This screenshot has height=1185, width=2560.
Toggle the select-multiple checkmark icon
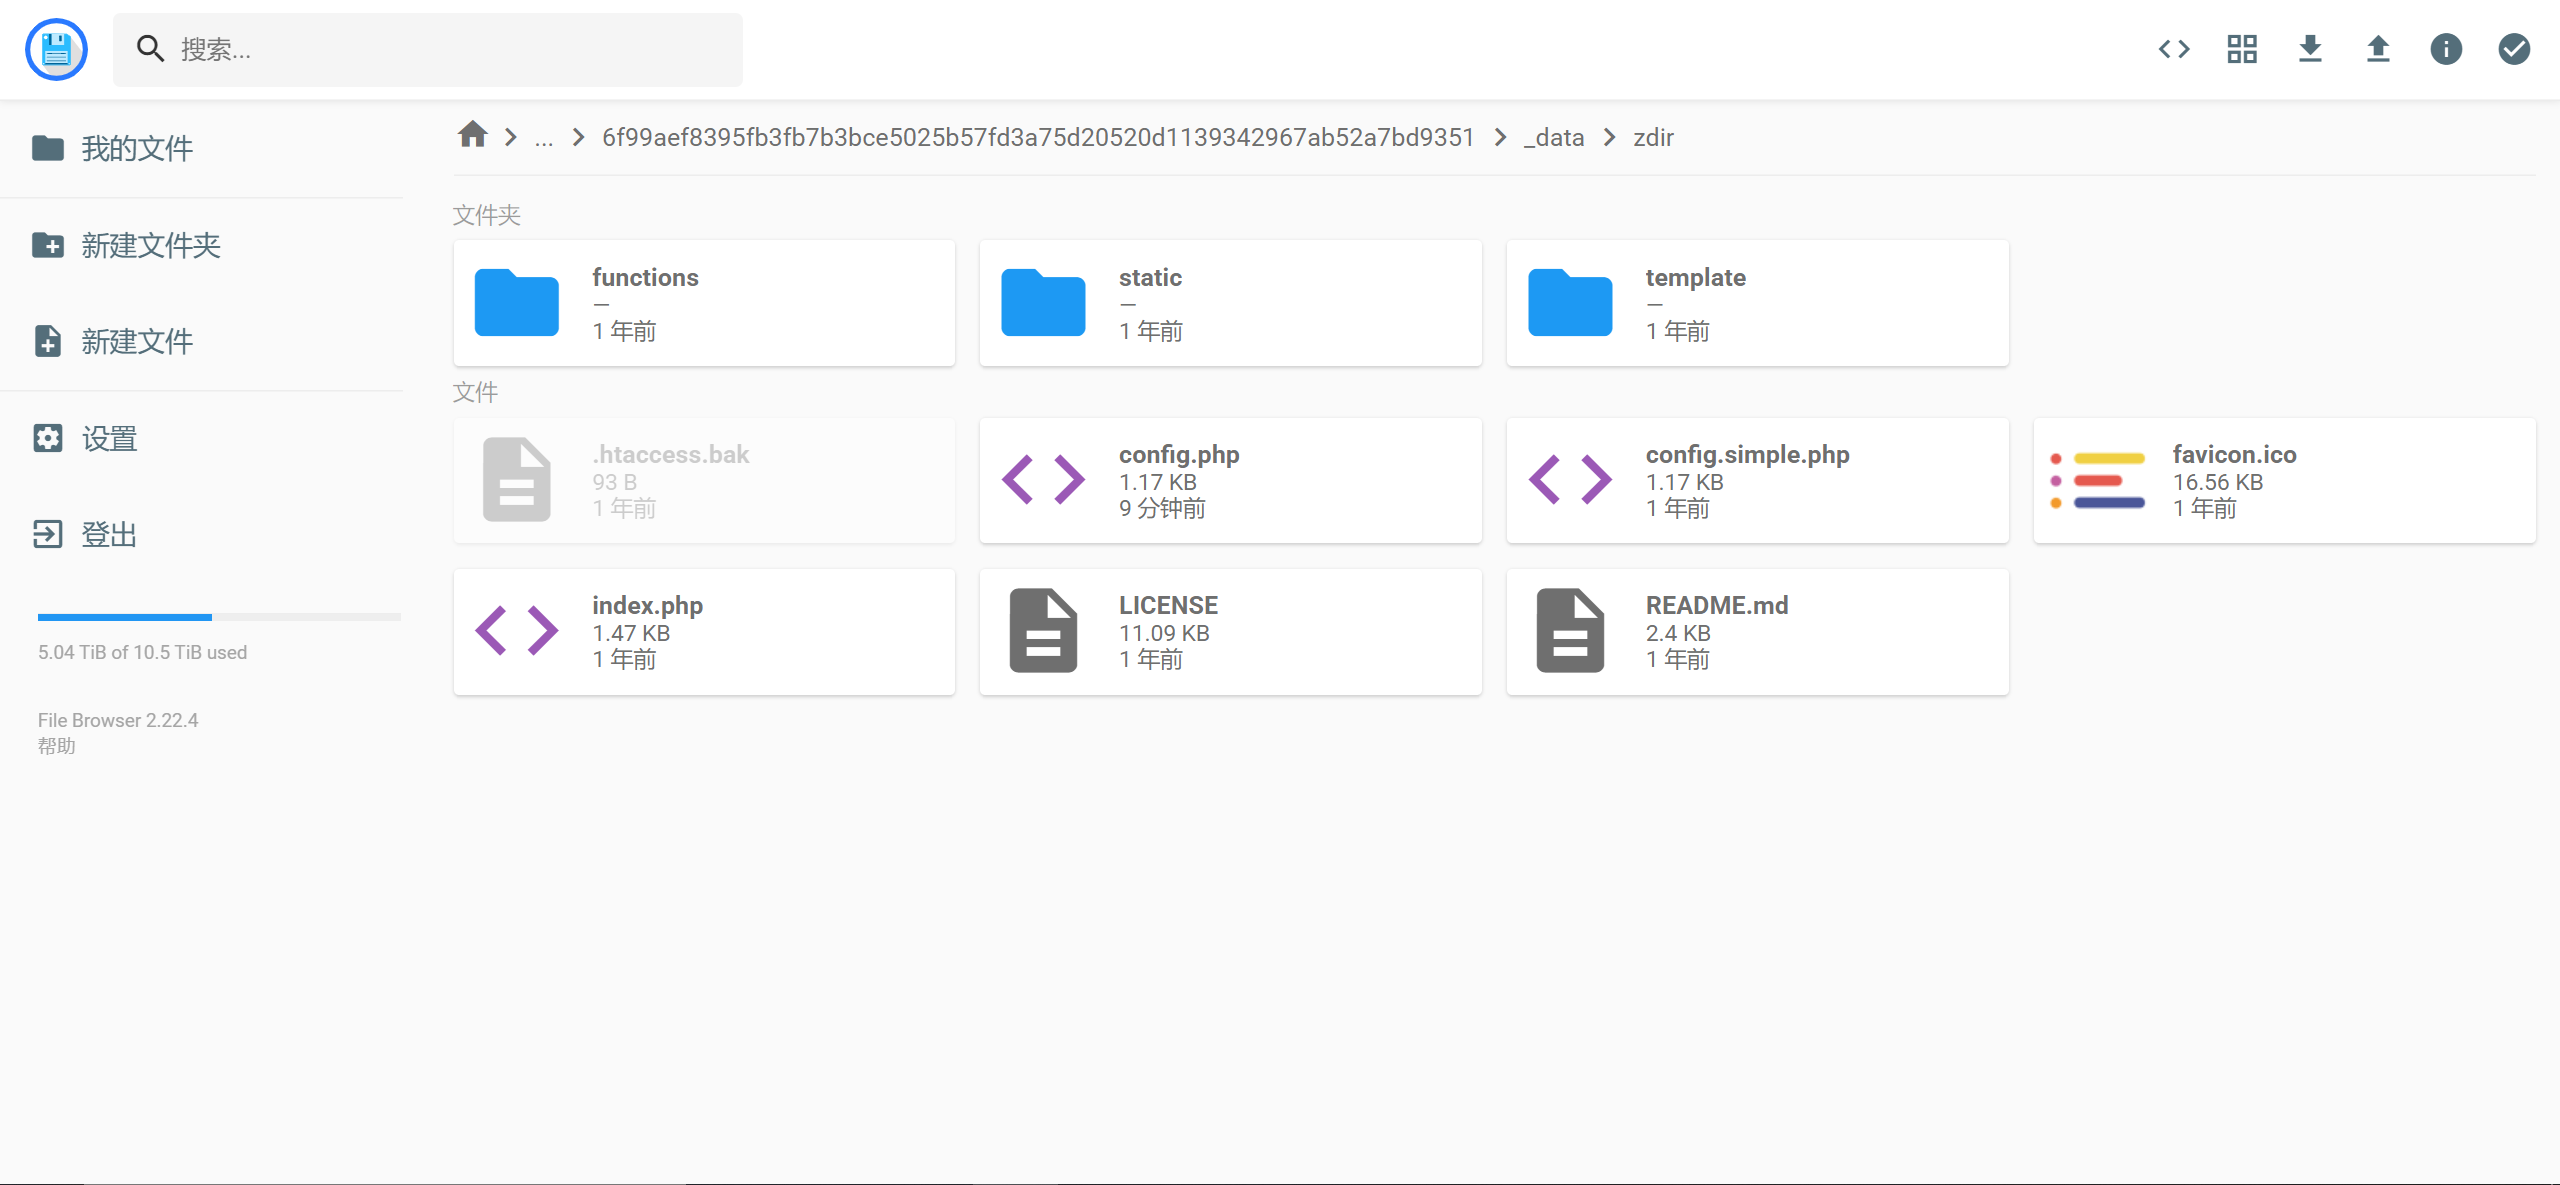(2514, 49)
